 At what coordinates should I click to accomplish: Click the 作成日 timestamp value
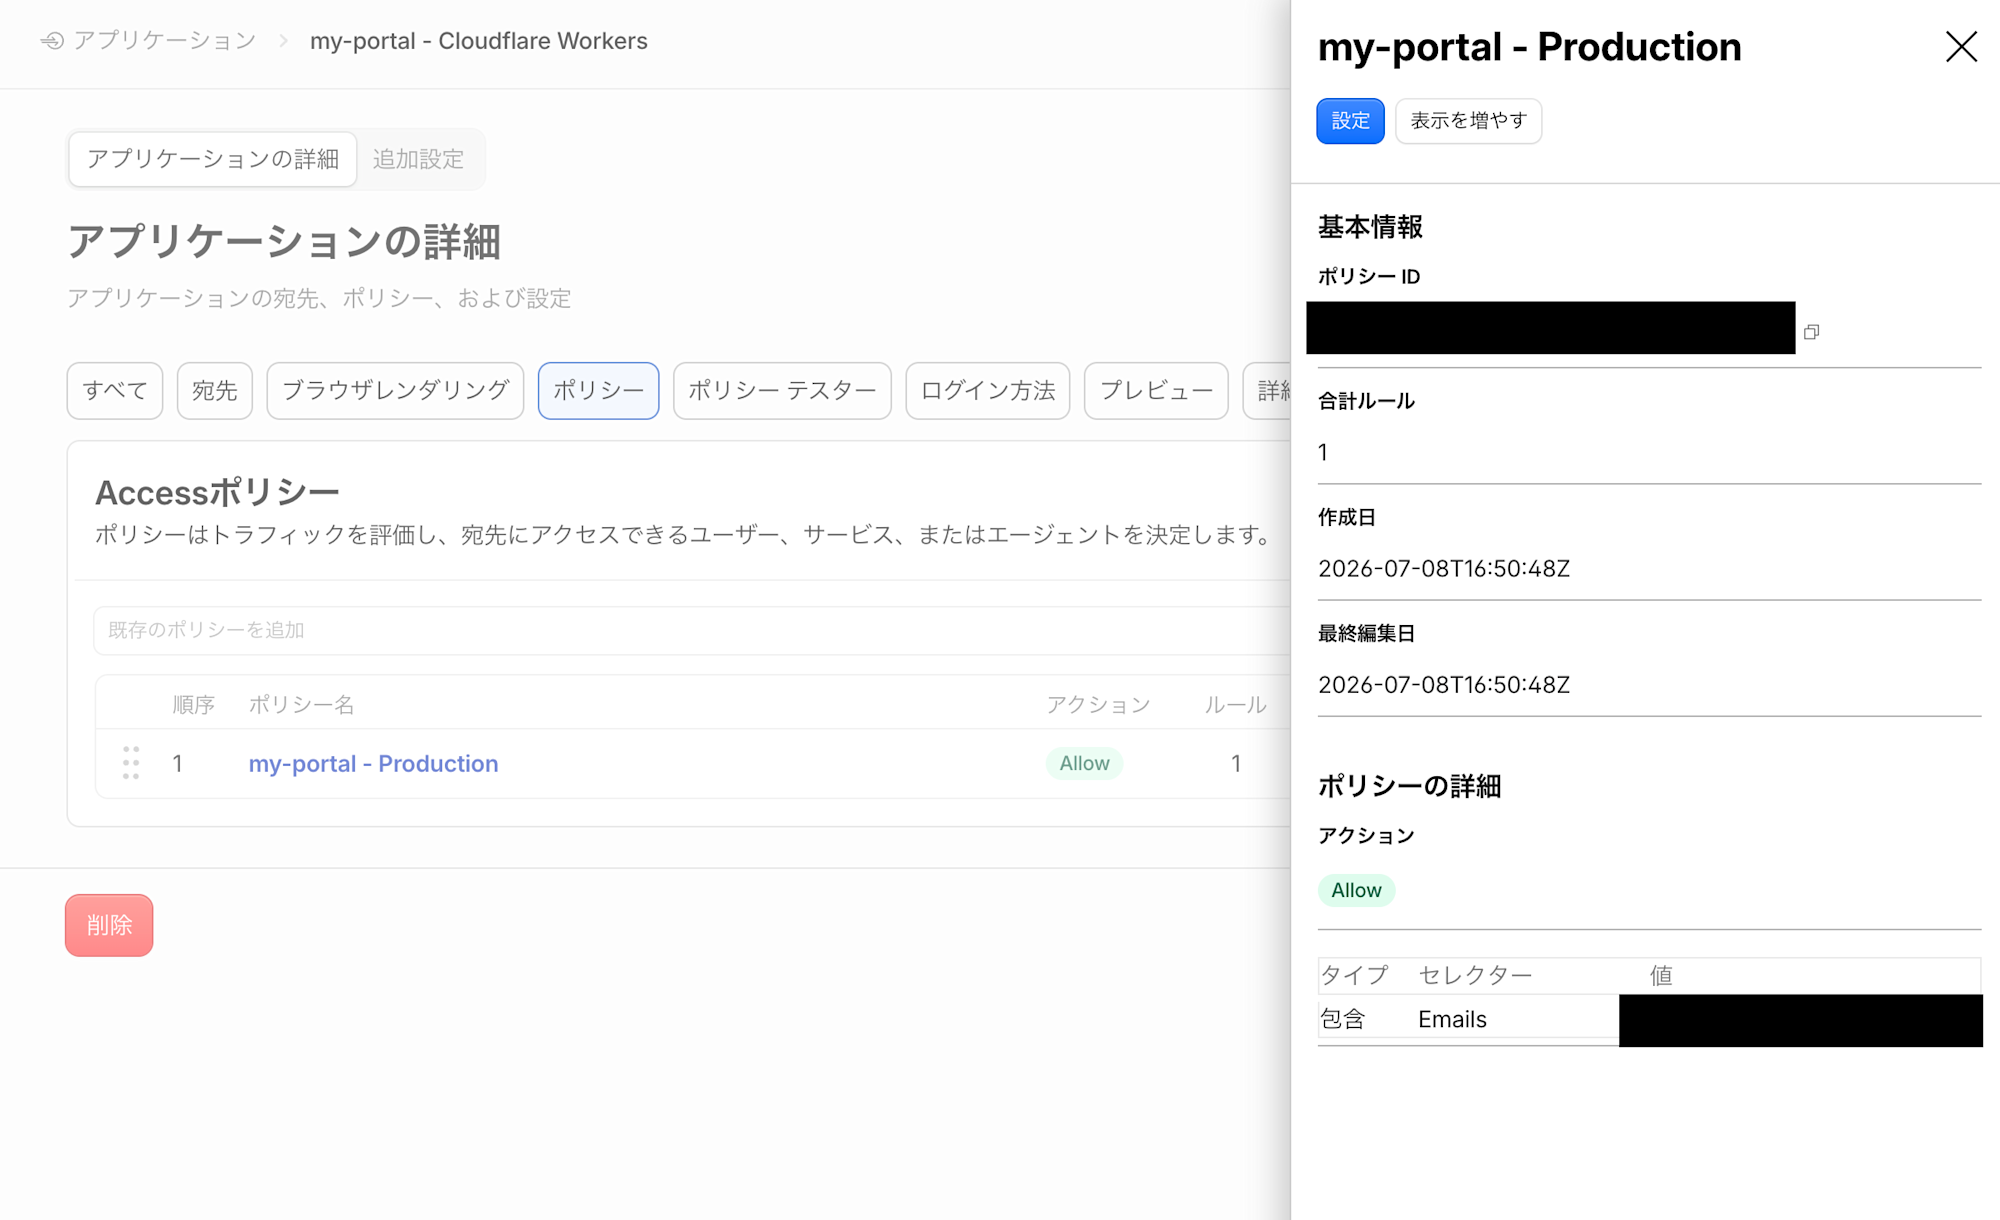(1444, 569)
